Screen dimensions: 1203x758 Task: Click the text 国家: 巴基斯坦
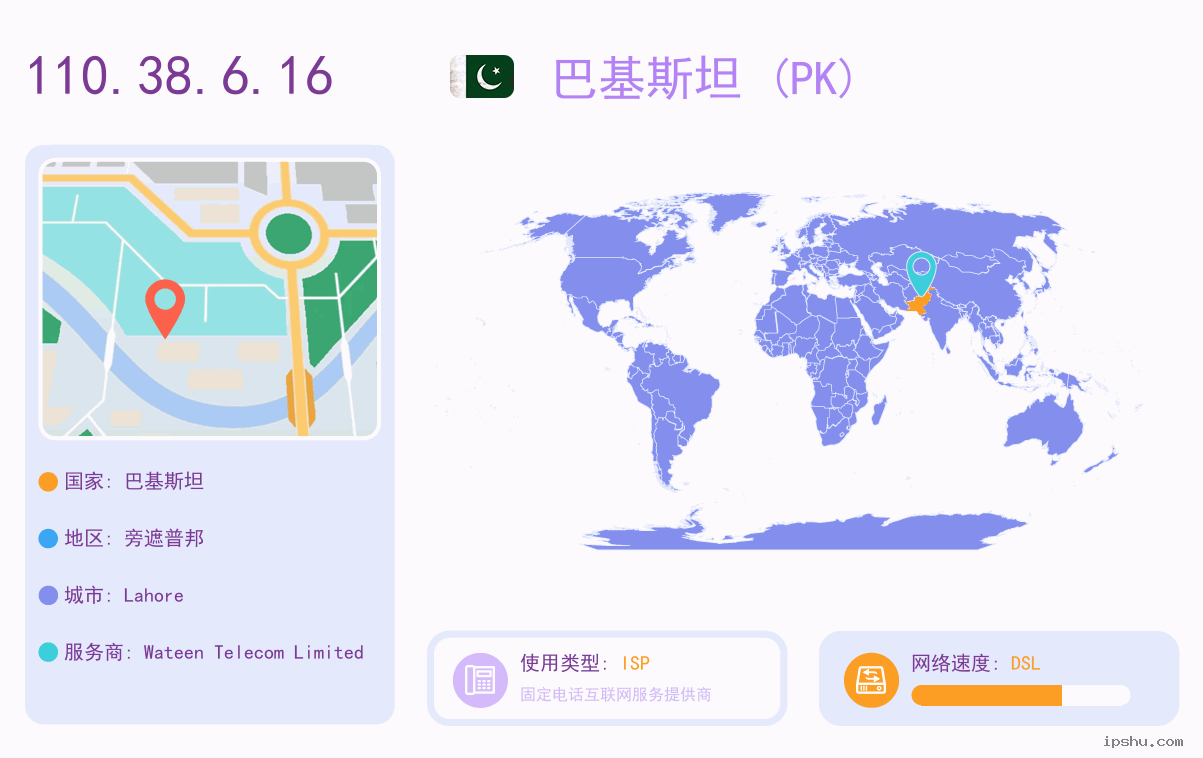click(134, 482)
